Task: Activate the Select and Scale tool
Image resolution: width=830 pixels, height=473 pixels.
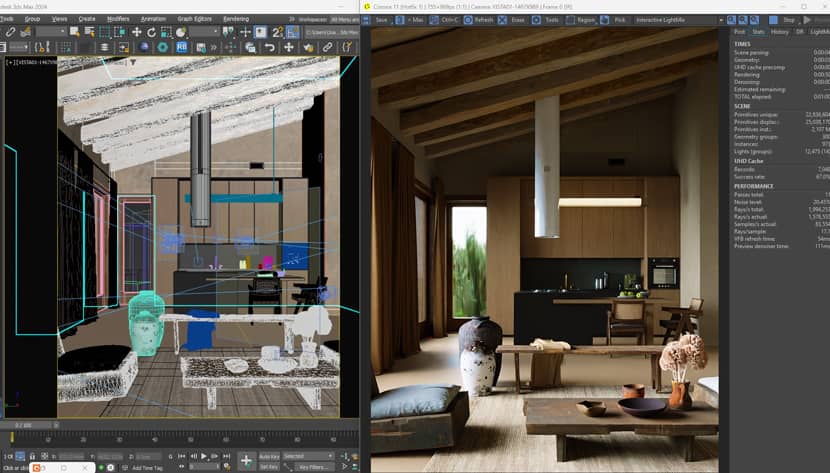Action: (x=166, y=32)
